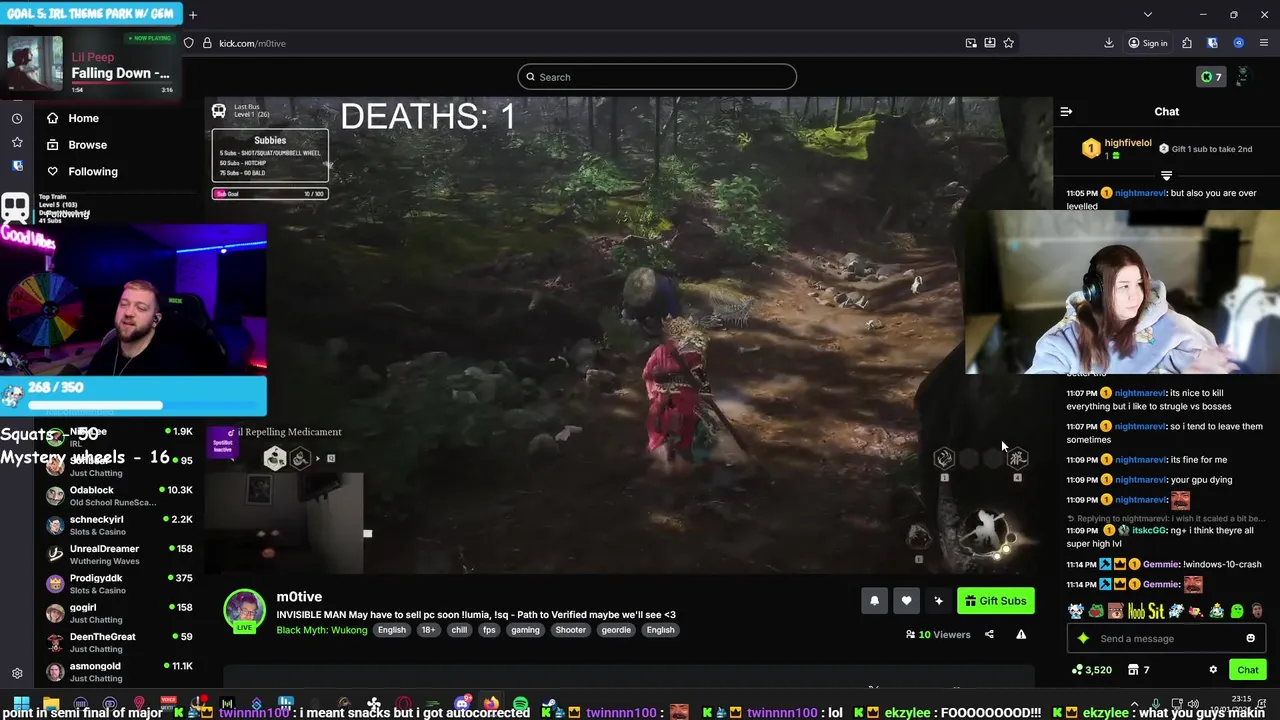1280x720 pixels.
Task: Open a new browser tab with plus
Action: click(x=193, y=14)
